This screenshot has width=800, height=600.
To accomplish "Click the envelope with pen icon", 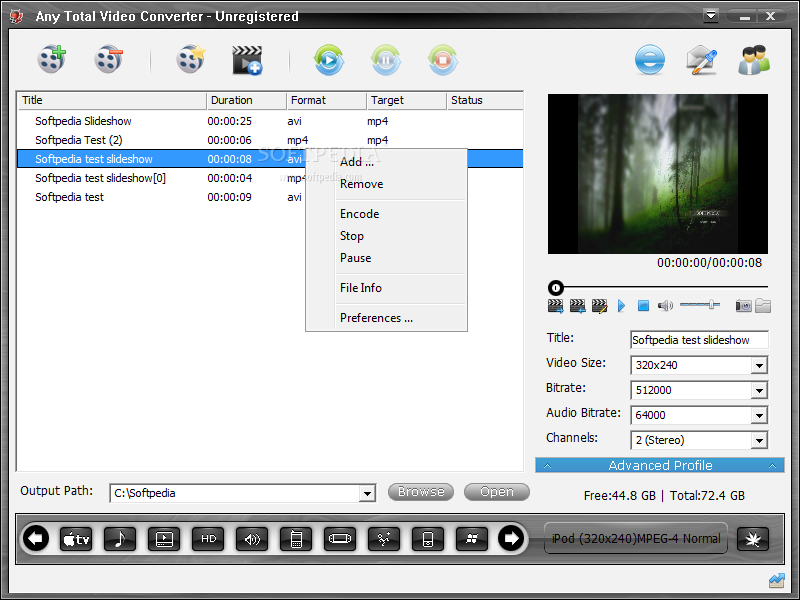I will click(702, 60).
